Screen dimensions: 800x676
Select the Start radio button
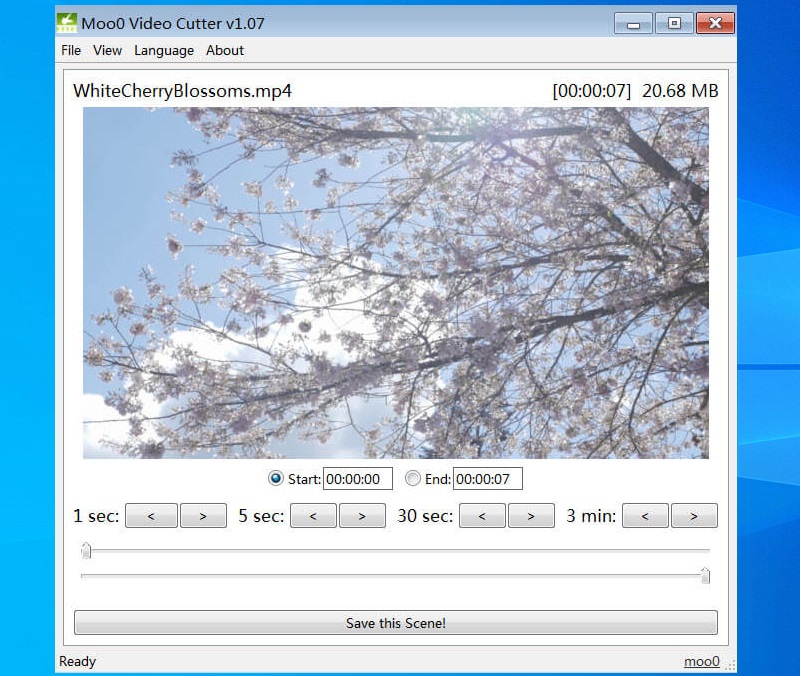pos(276,479)
